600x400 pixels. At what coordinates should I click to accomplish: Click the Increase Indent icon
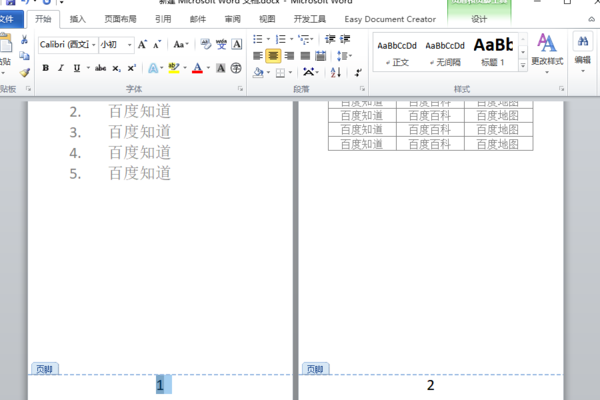click(345, 39)
